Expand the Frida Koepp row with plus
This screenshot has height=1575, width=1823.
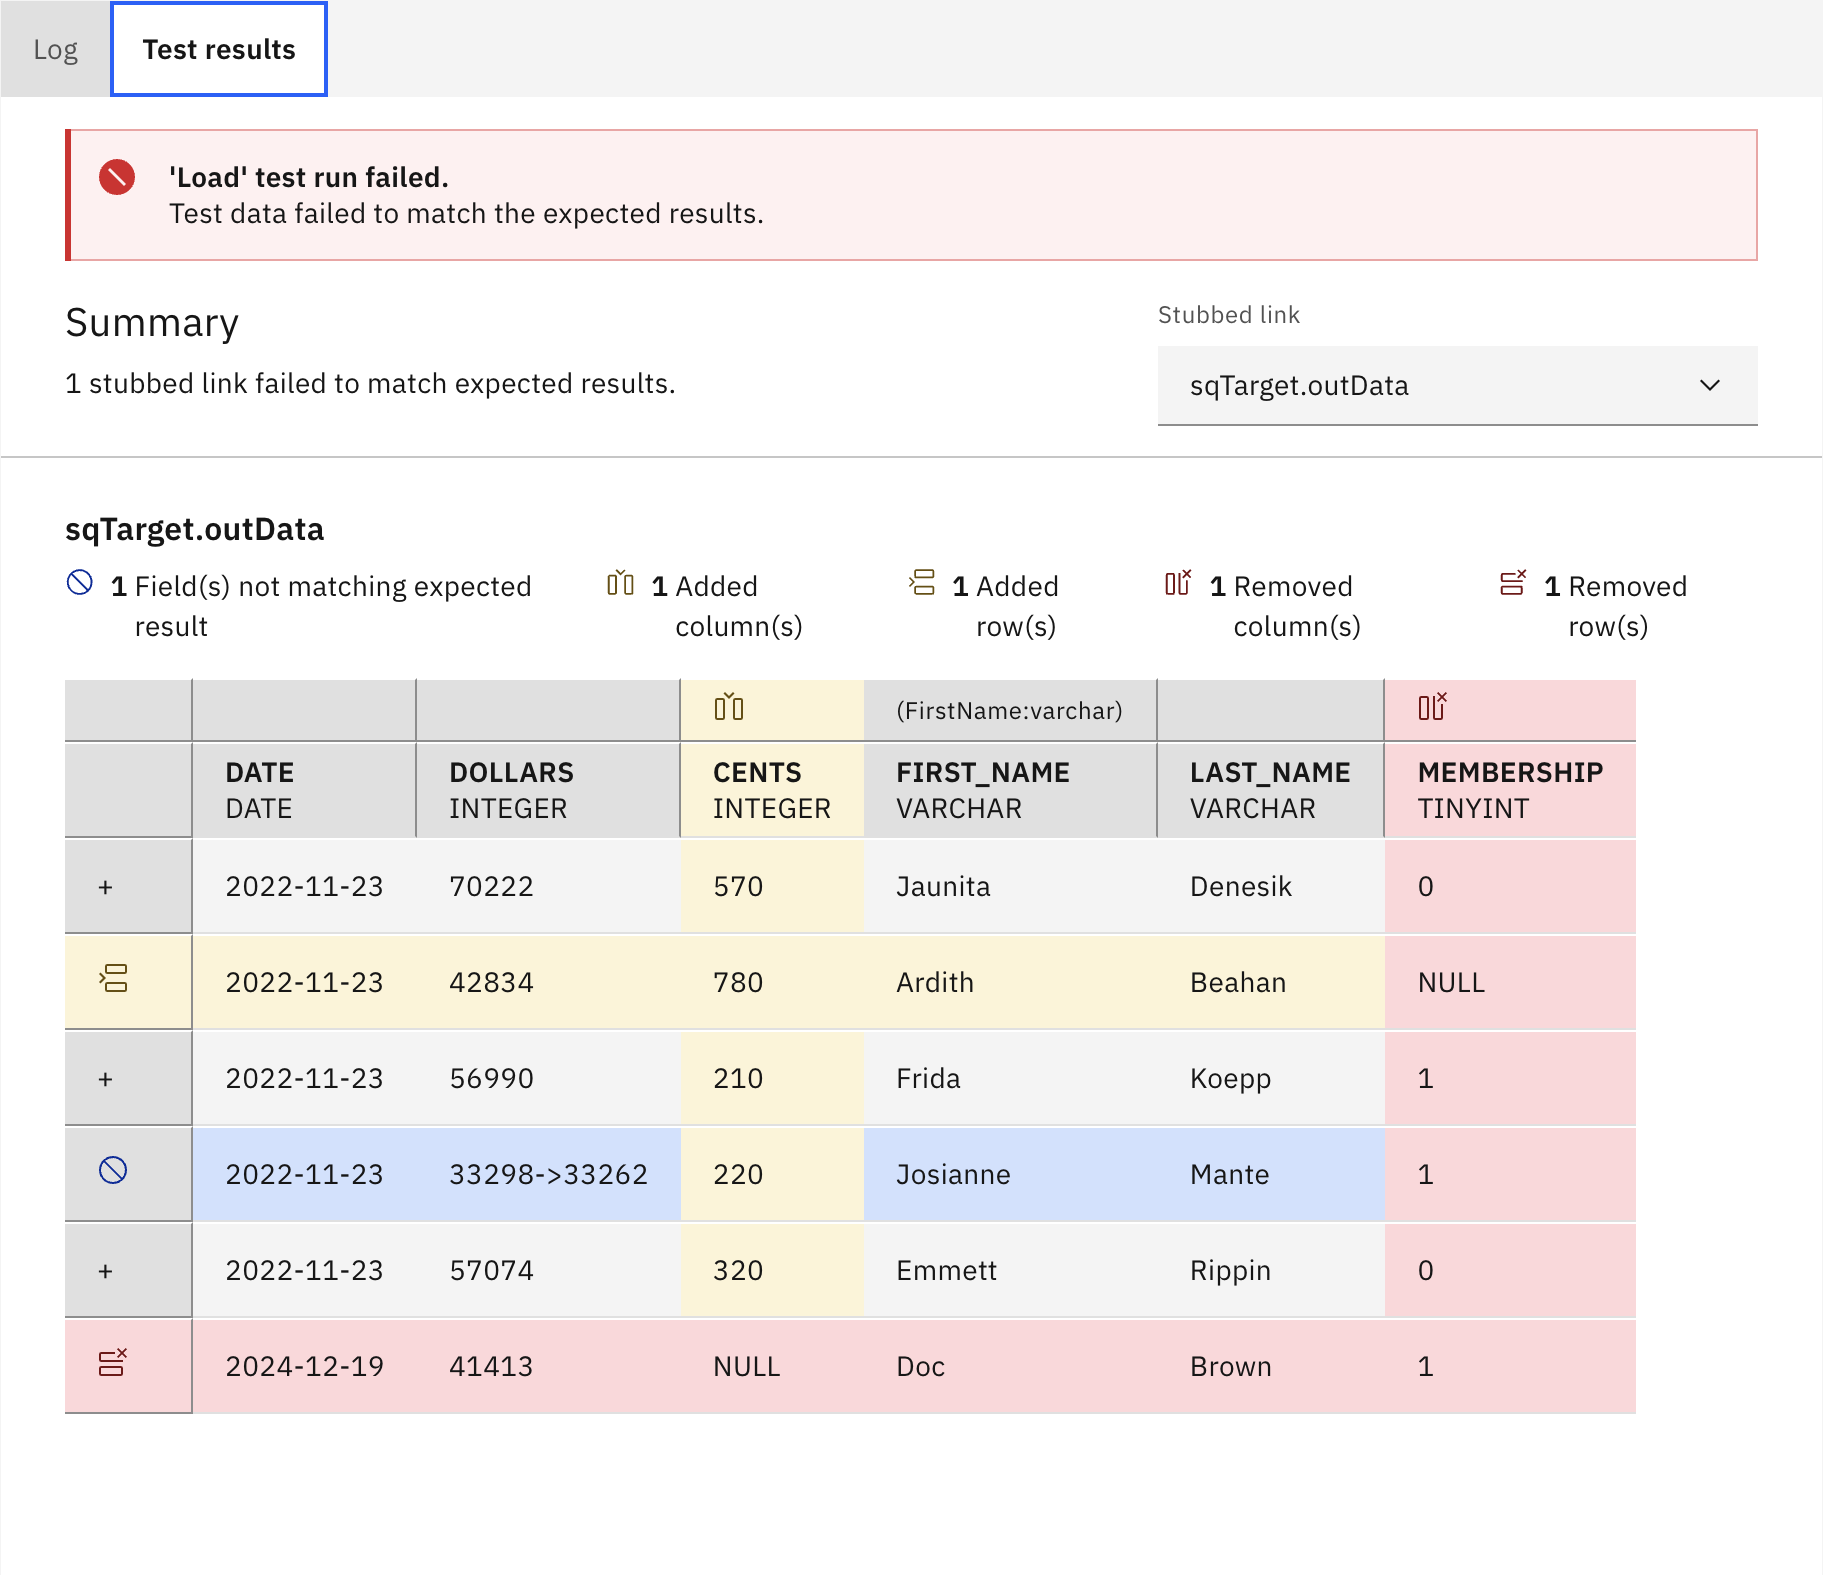[106, 1079]
